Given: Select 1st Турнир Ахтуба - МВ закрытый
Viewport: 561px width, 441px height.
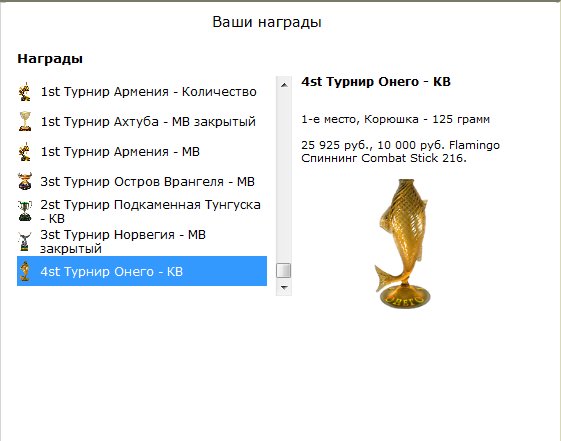Looking at the screenshot, I should [x=142, y=122].
